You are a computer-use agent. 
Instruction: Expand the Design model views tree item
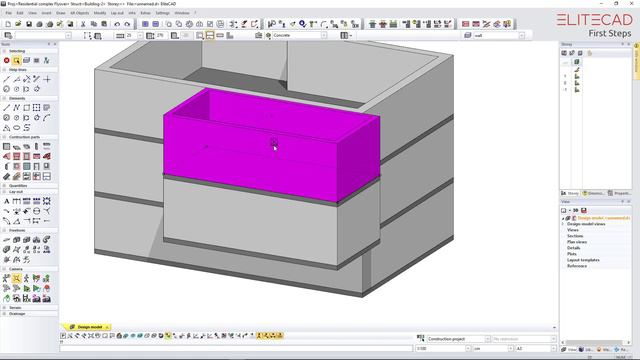tap(563, 224)
